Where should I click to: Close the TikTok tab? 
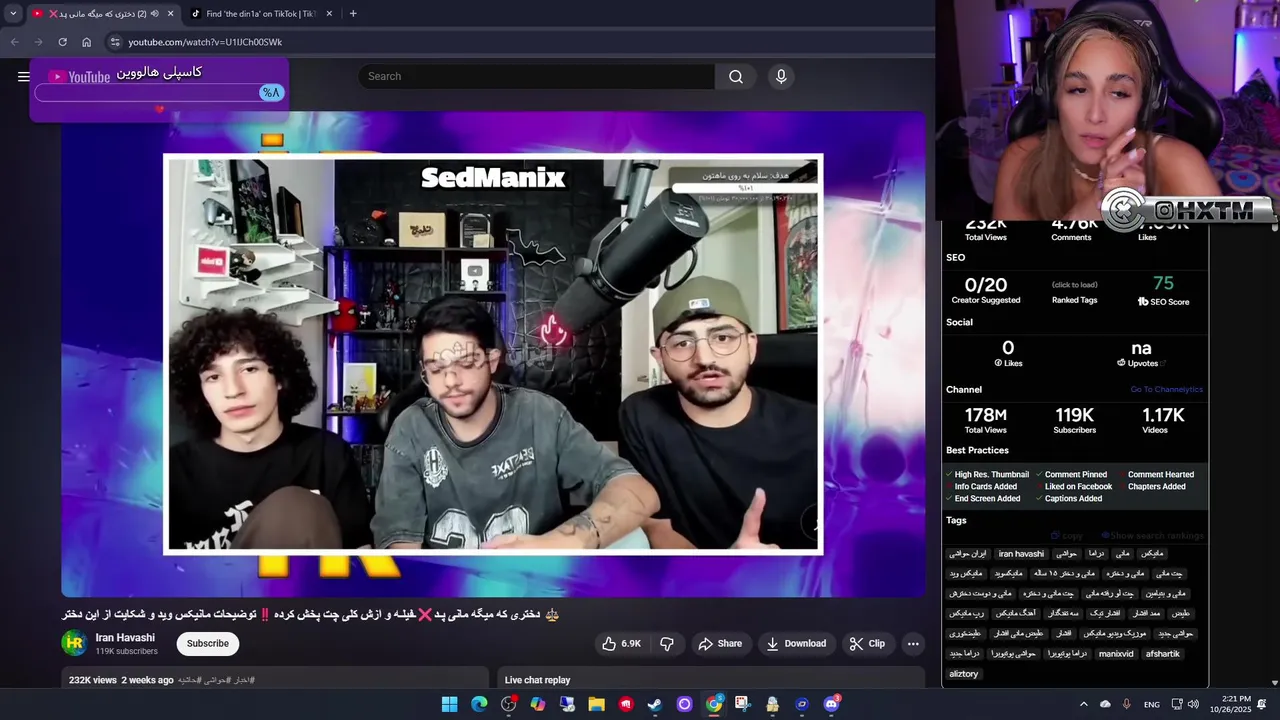click(x=329, y=14)
